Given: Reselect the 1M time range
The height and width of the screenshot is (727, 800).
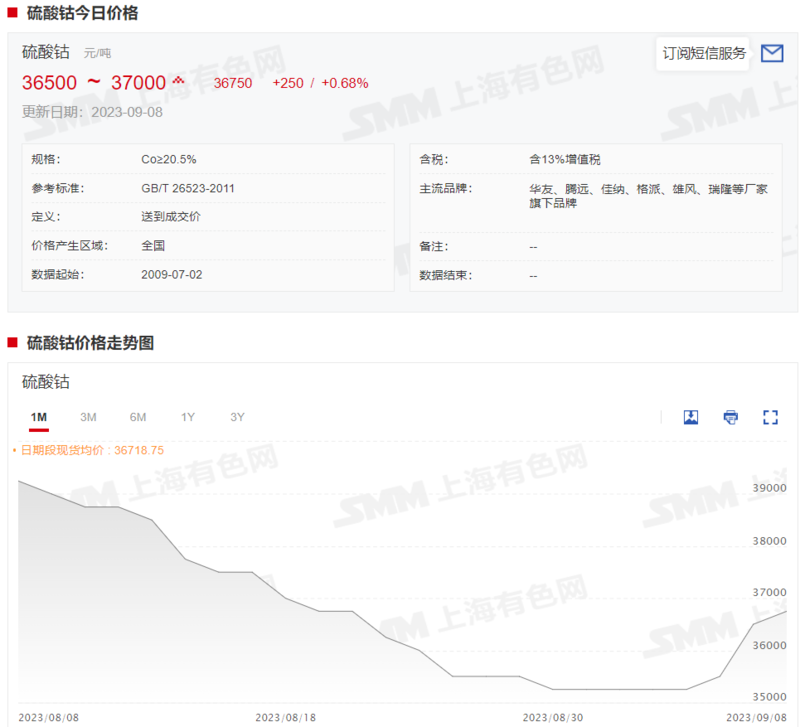Looking at the screenshot, I should (x=39, y=417).
